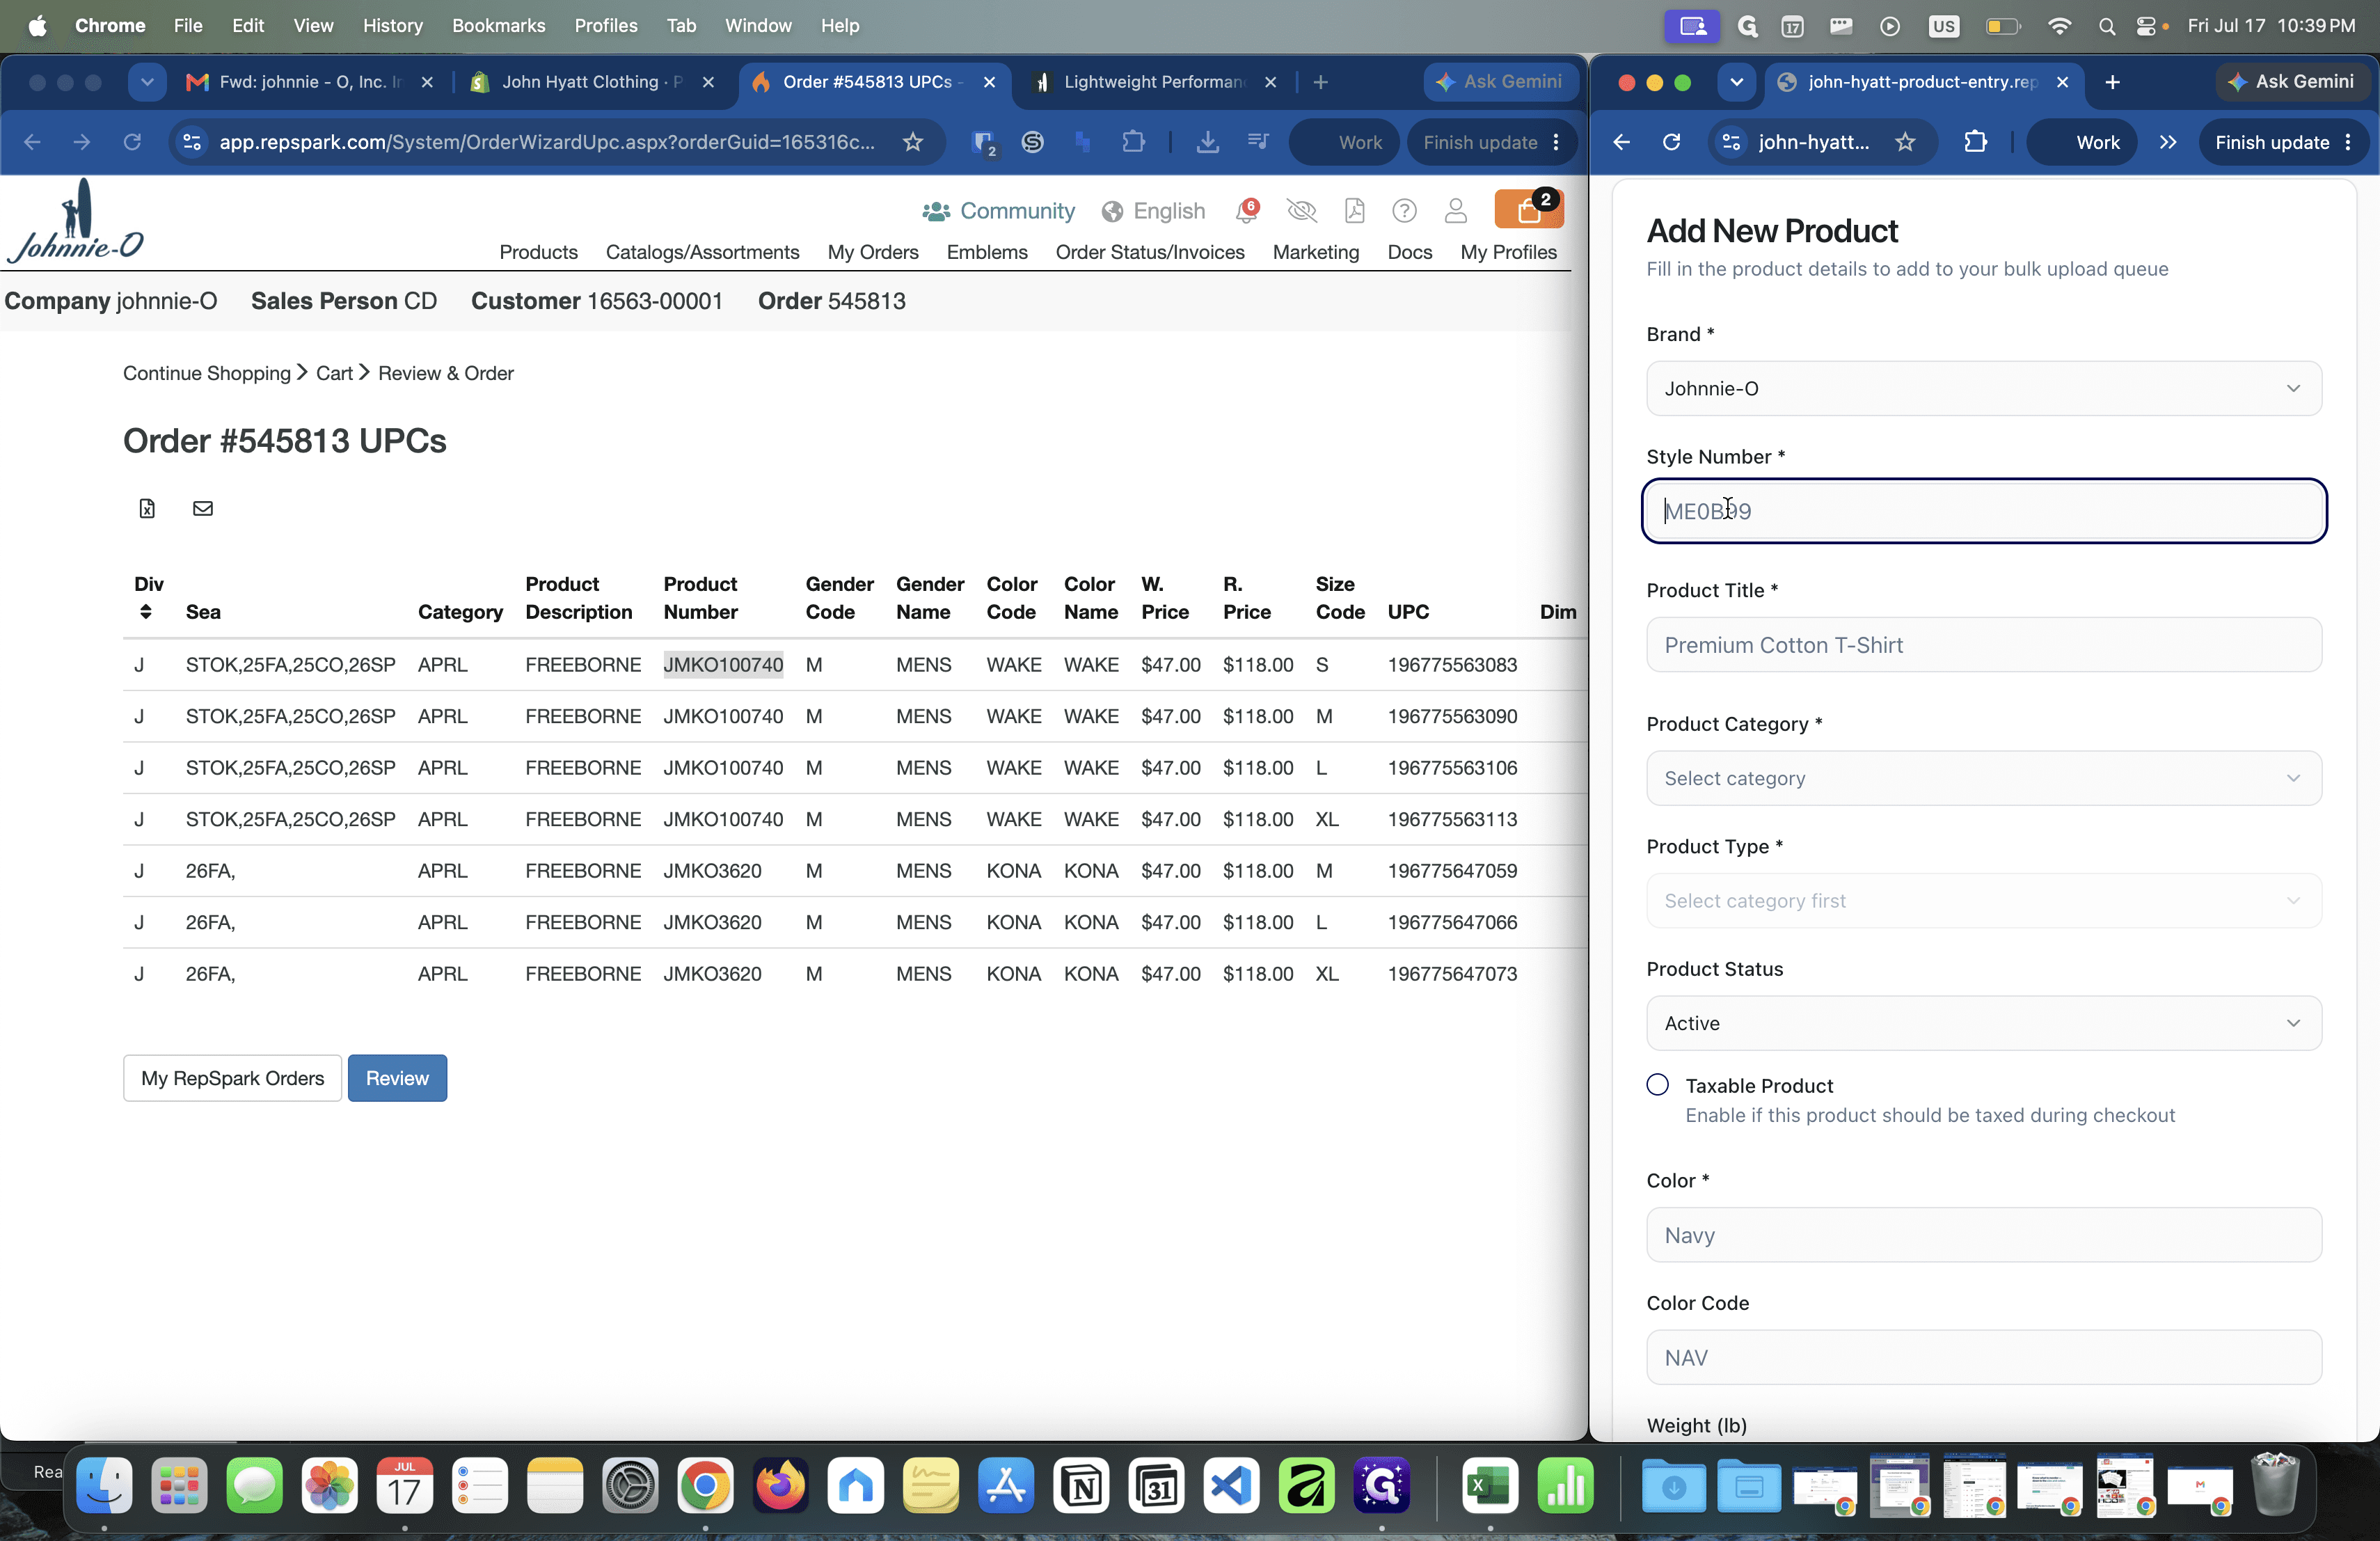Image resolution: width=2380 pixels, height=1541 pixels.
Task: Open the Product Type dropdown
Action: pyautogui.click(x=1983, y=901)
